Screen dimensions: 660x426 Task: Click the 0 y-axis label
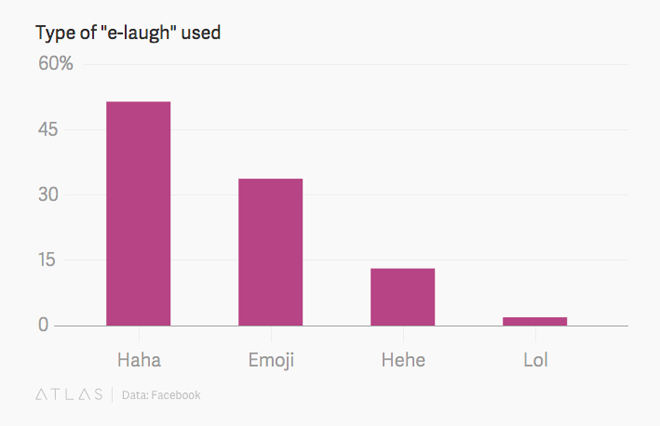[x=43, y=325]
